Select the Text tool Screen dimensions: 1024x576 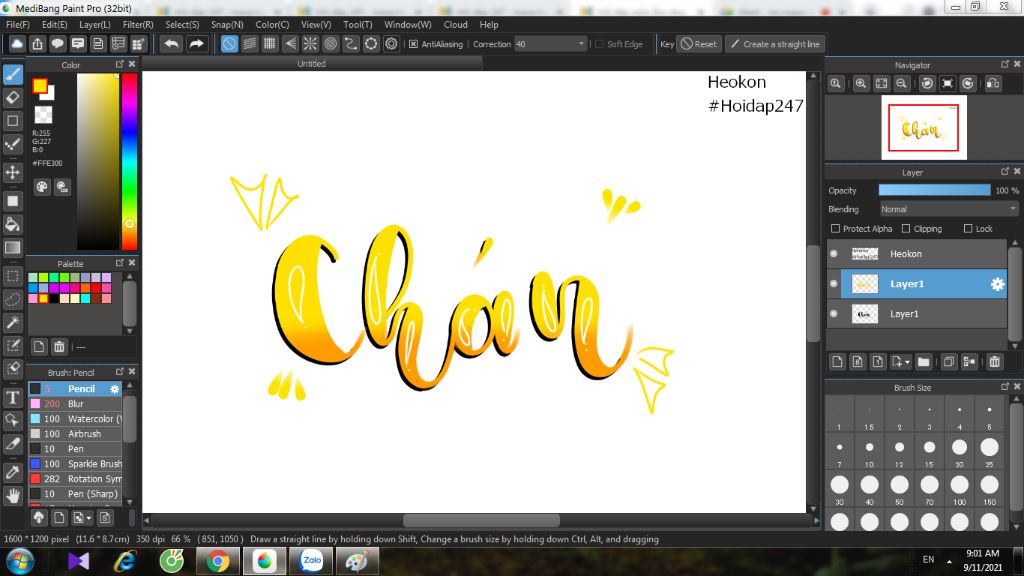(12, 398)
